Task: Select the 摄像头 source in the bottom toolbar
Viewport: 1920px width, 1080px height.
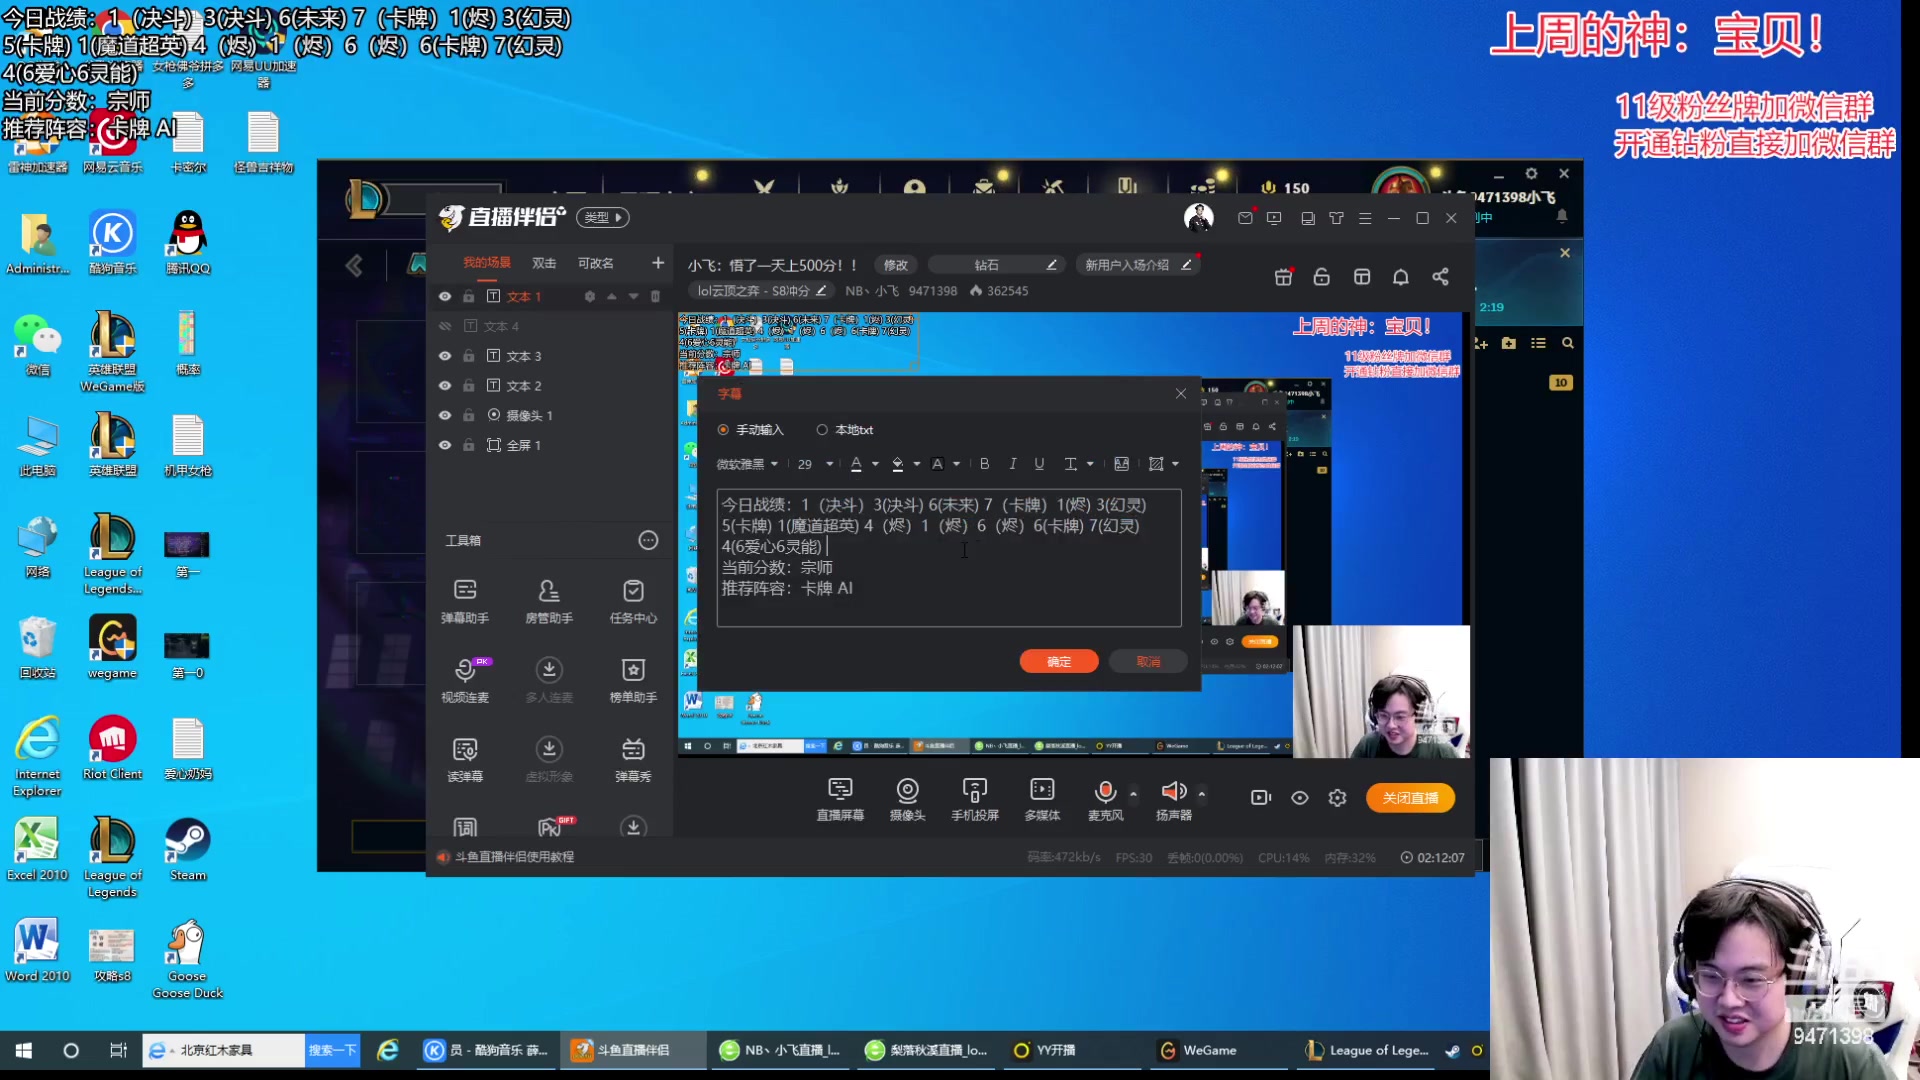Action: [x=907, y=797]
